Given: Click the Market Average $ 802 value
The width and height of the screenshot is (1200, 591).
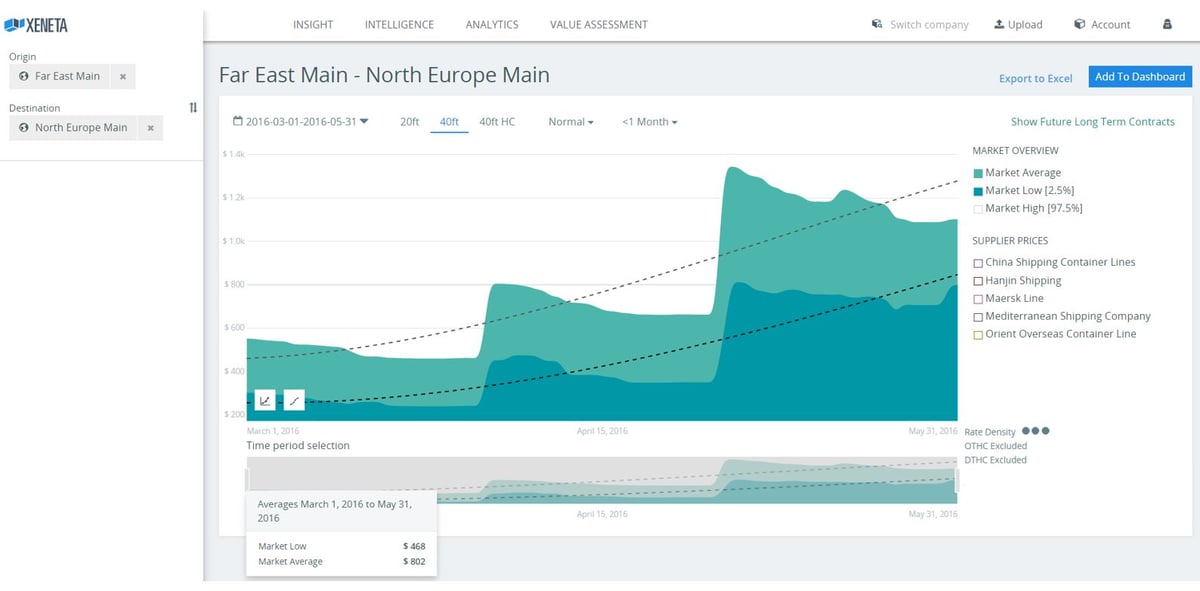Looking at the screenshot, I should click(x=414, y=562).
